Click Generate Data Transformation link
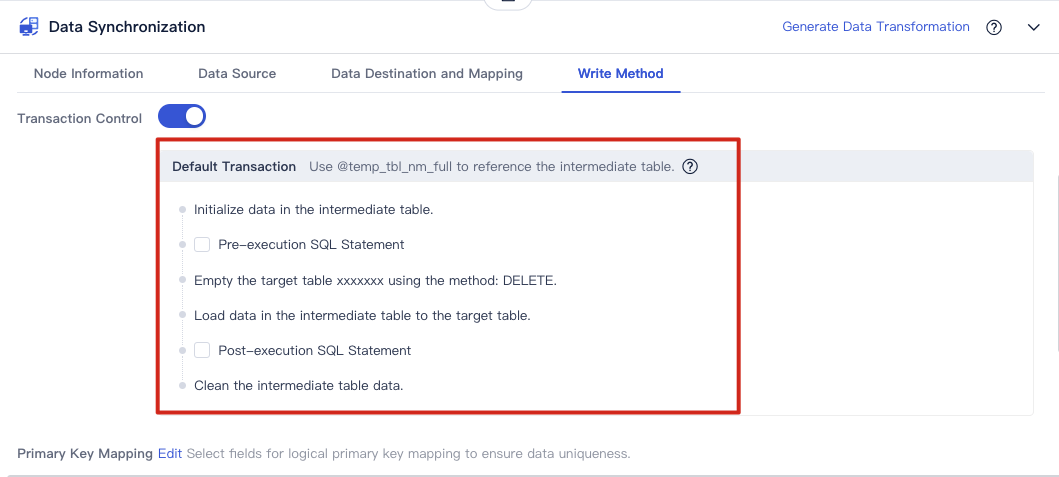This screenshot has width=1059, height=477. 875,27
